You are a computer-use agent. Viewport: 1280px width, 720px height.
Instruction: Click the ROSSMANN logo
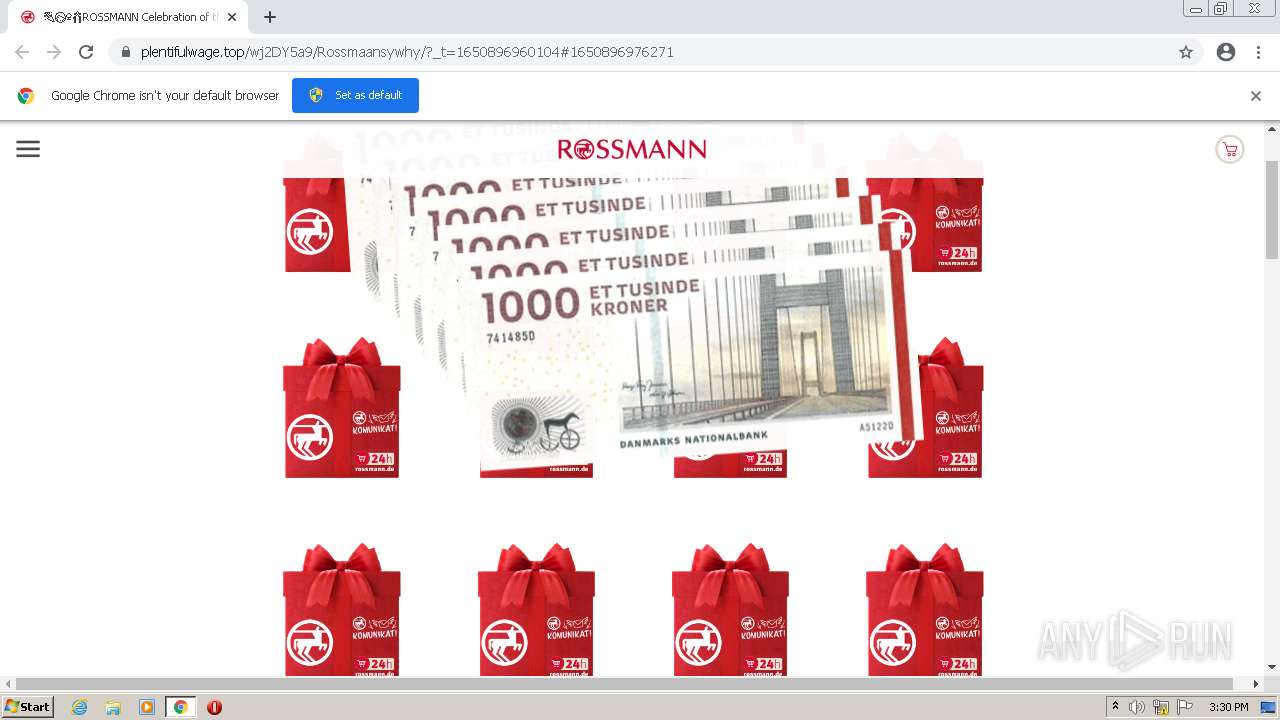click(x=632, y=150)
